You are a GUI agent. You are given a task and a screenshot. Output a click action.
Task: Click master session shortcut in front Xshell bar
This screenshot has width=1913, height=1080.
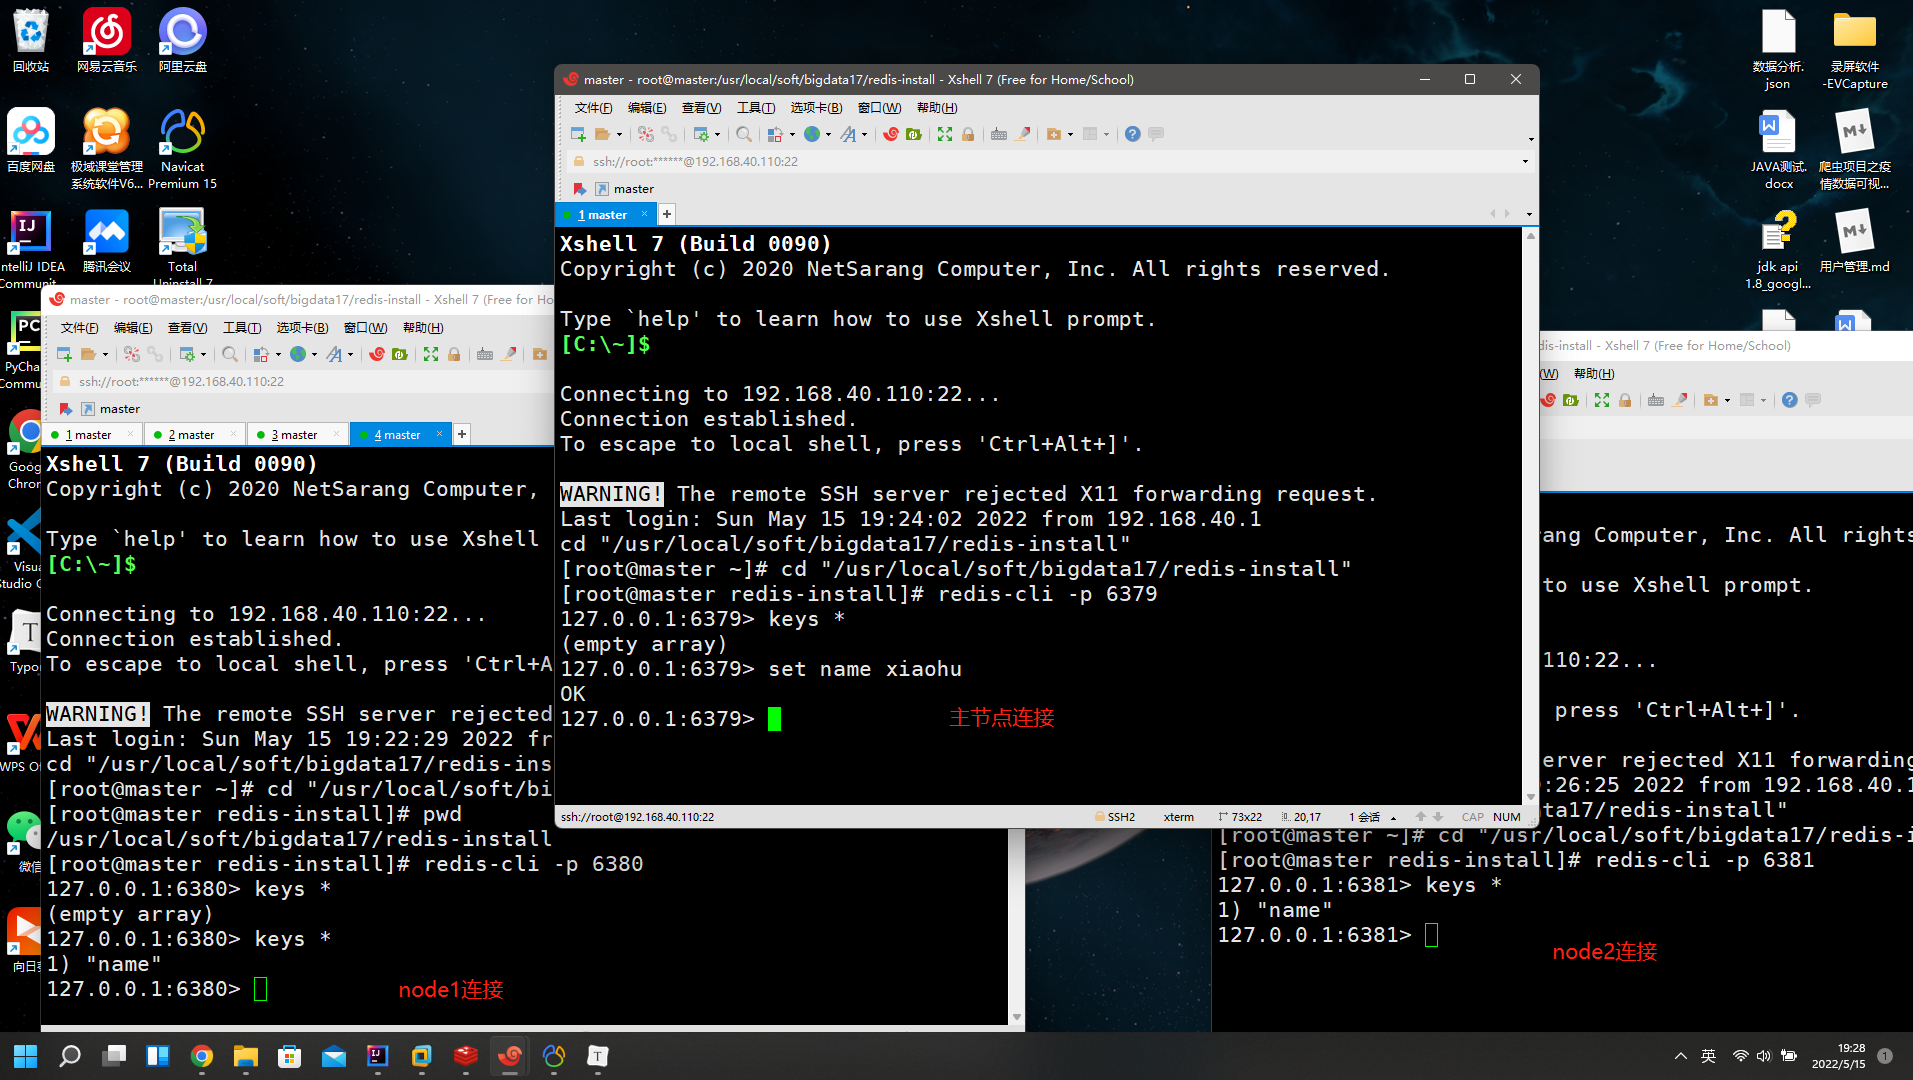tap(625, 189)
